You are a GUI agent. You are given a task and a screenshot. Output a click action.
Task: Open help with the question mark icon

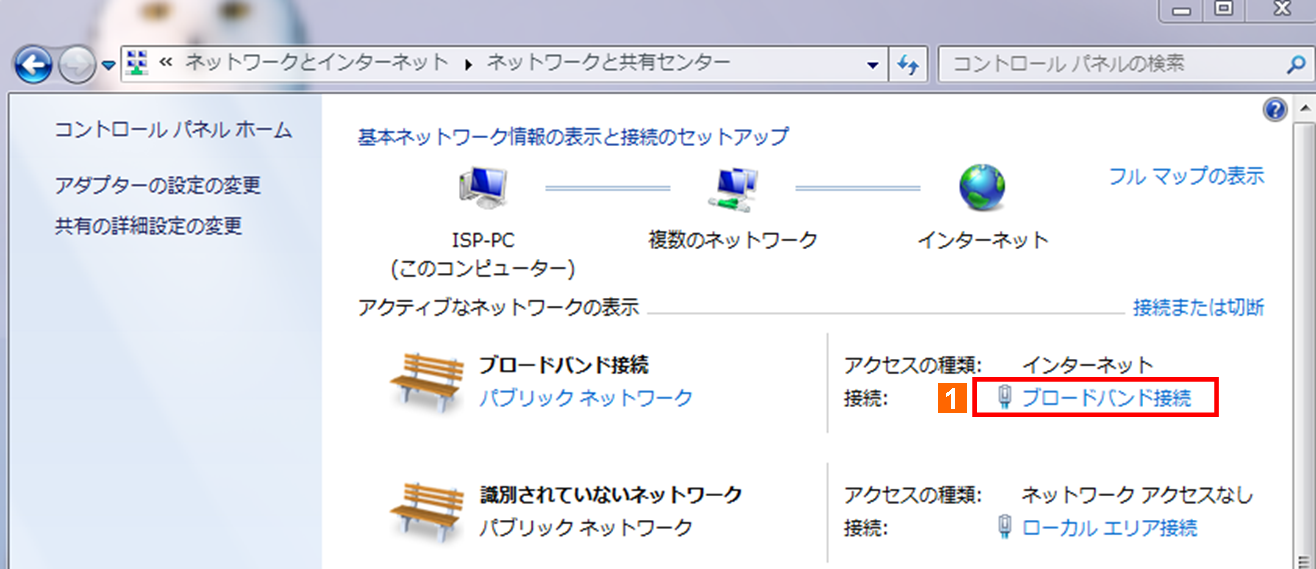[1275, 110]
